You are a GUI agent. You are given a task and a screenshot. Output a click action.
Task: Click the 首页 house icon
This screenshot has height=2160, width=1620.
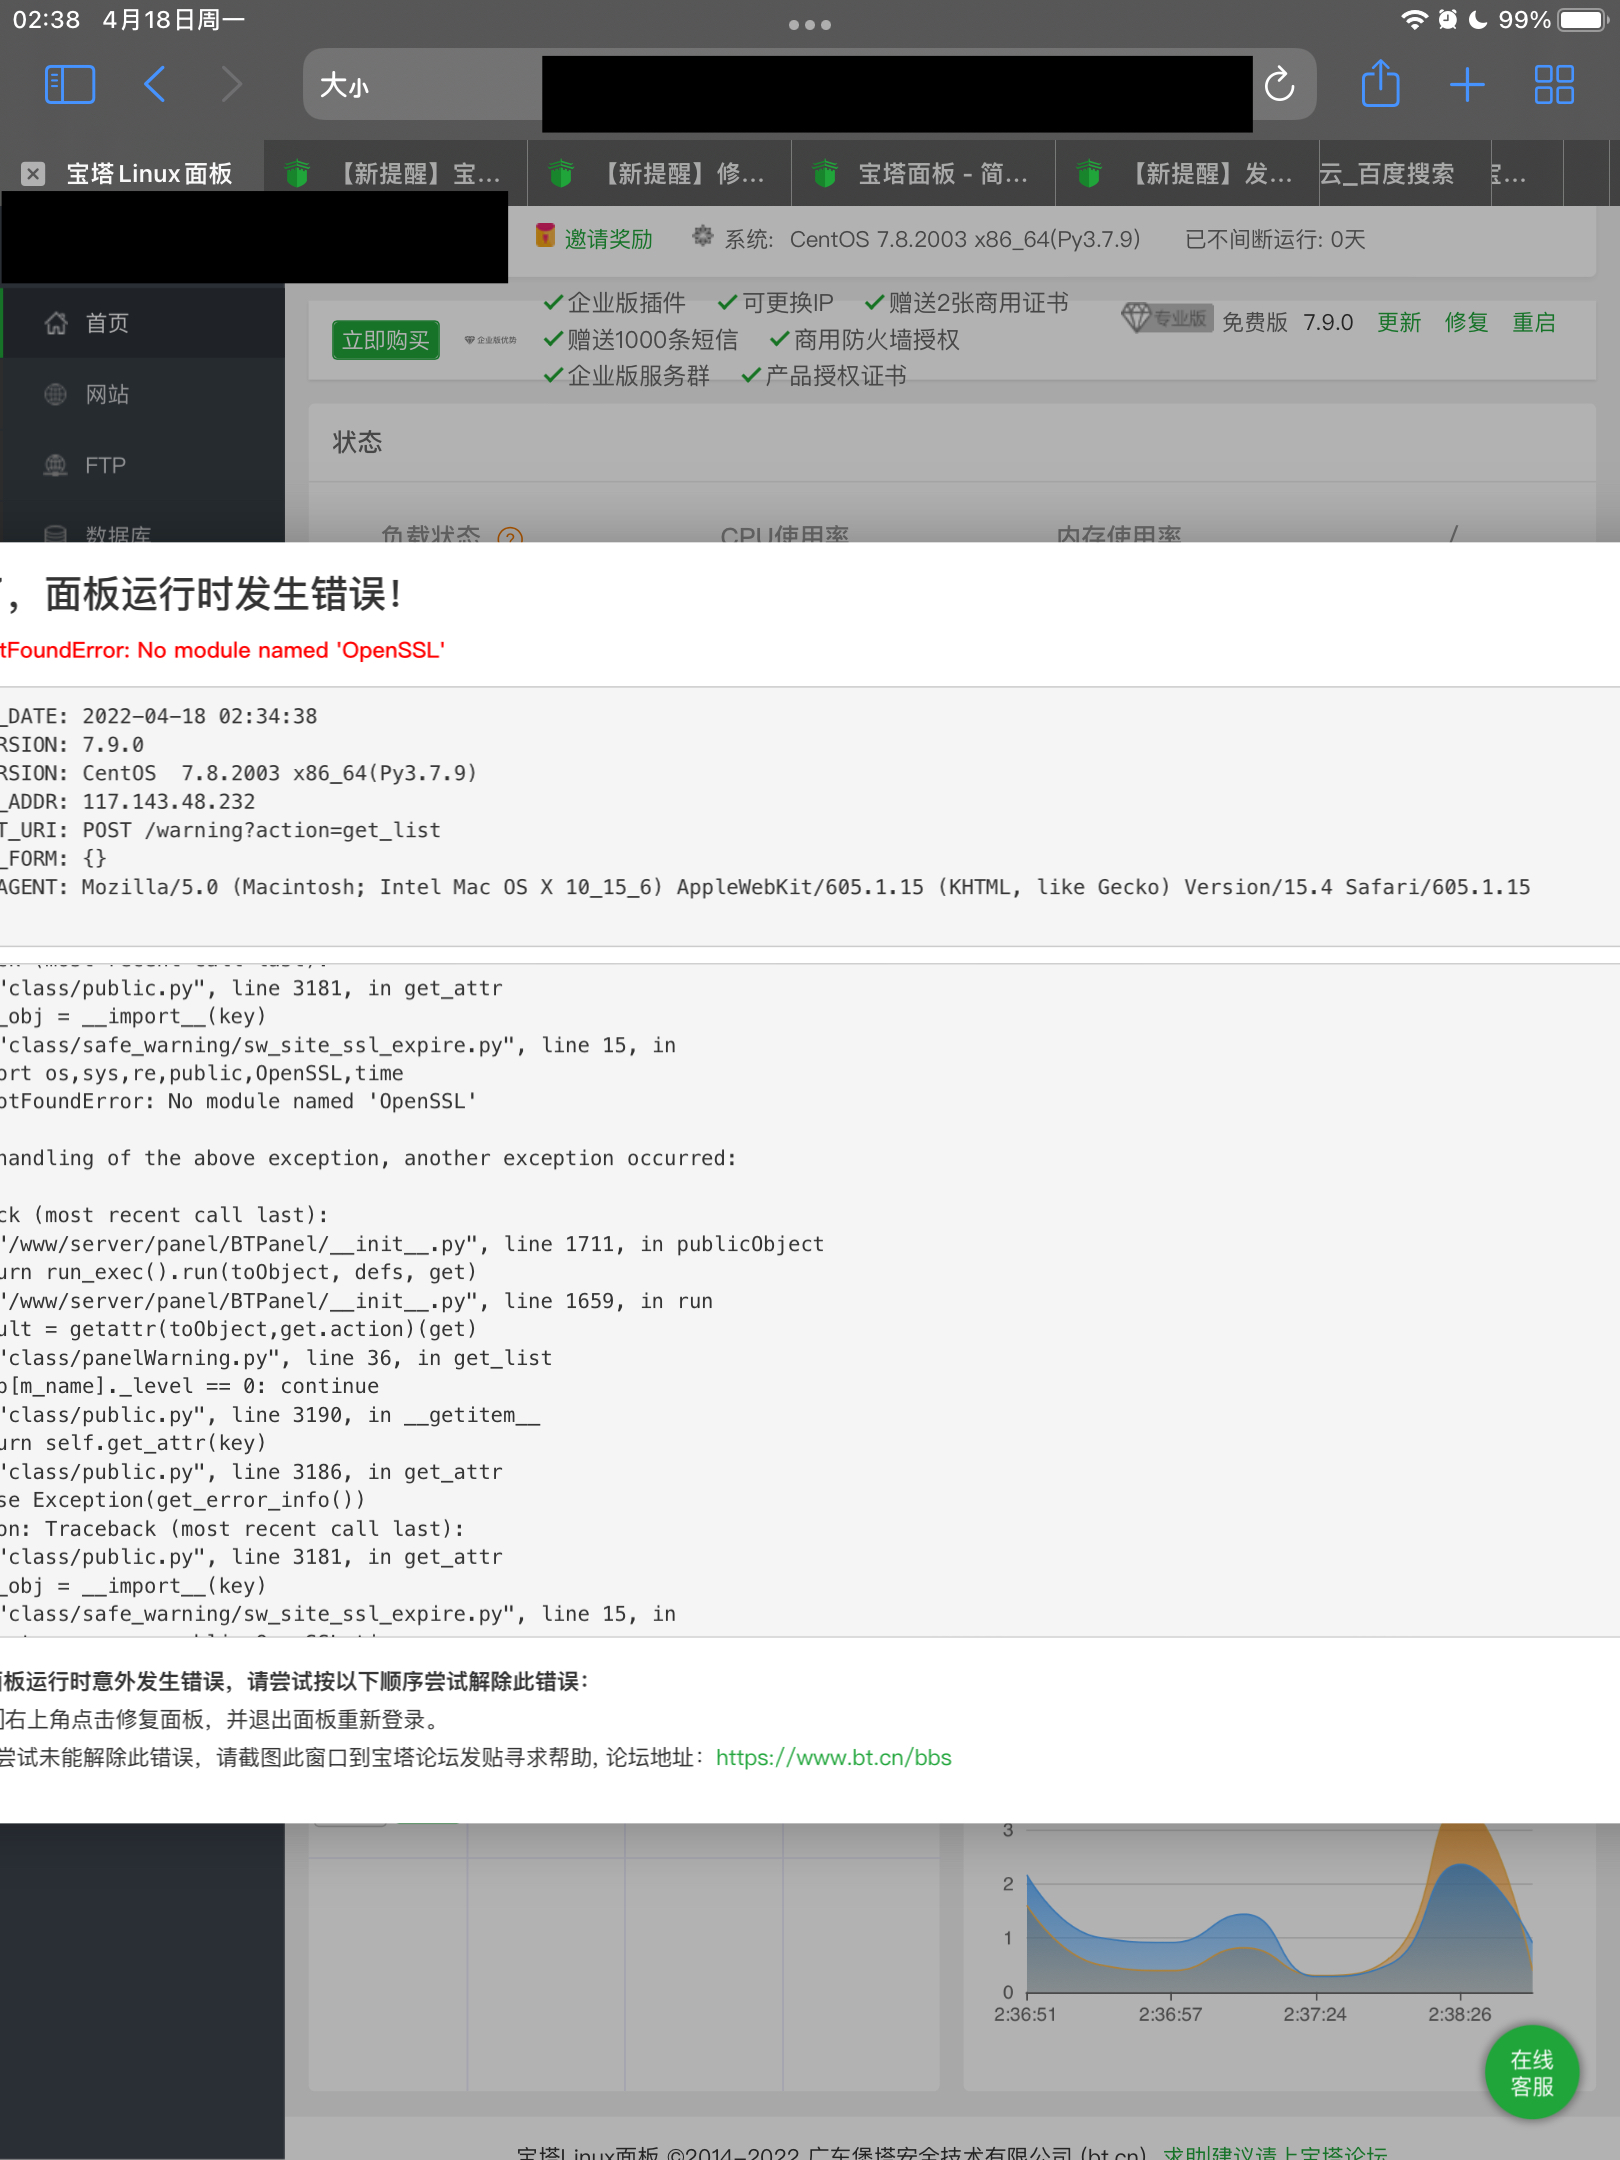click(x=56, y=322)
